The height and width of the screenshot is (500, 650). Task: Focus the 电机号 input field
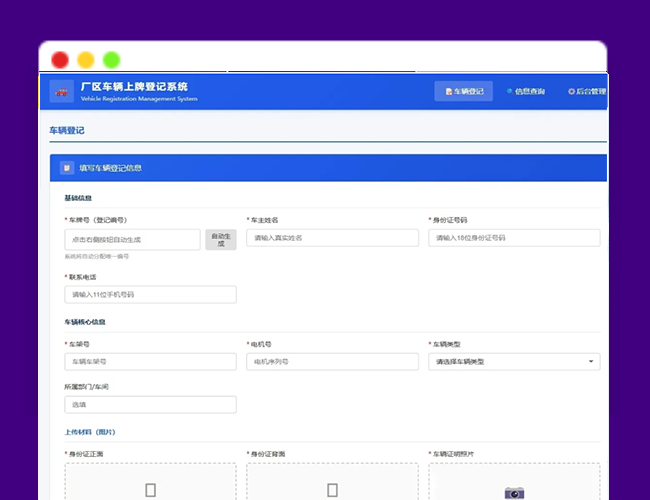click(332, 362)
